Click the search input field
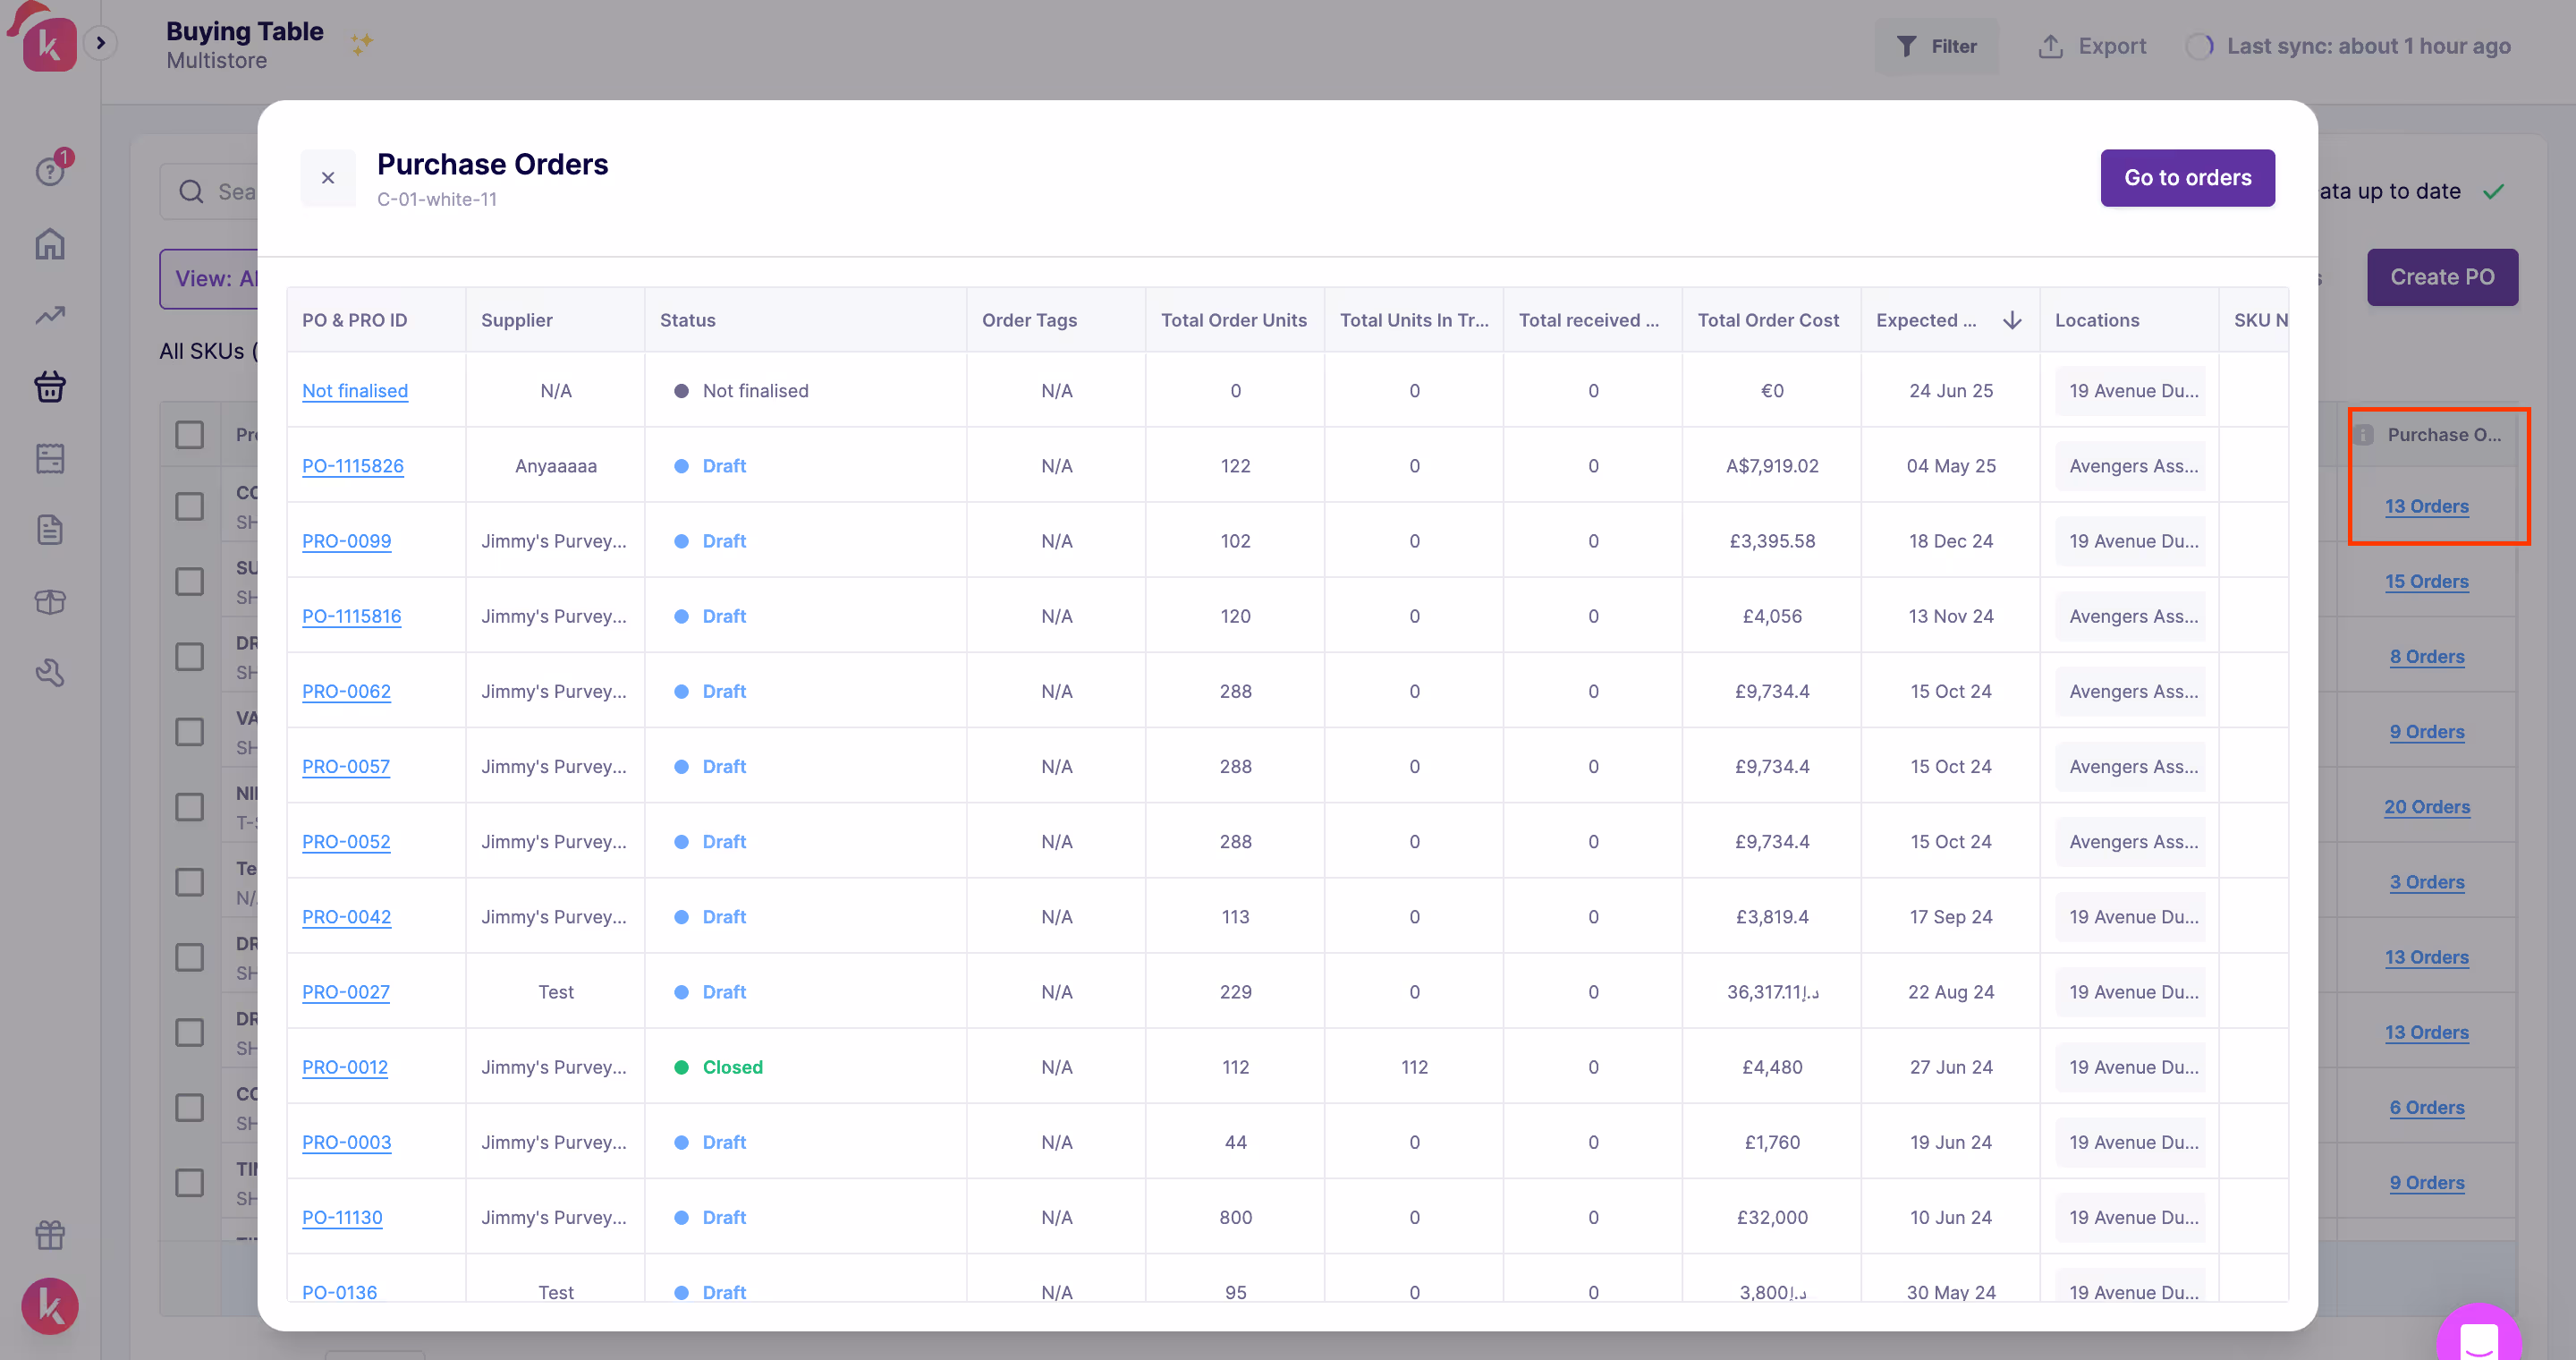Screen dimensions: 2576x1360 click(x=234, y=192)
